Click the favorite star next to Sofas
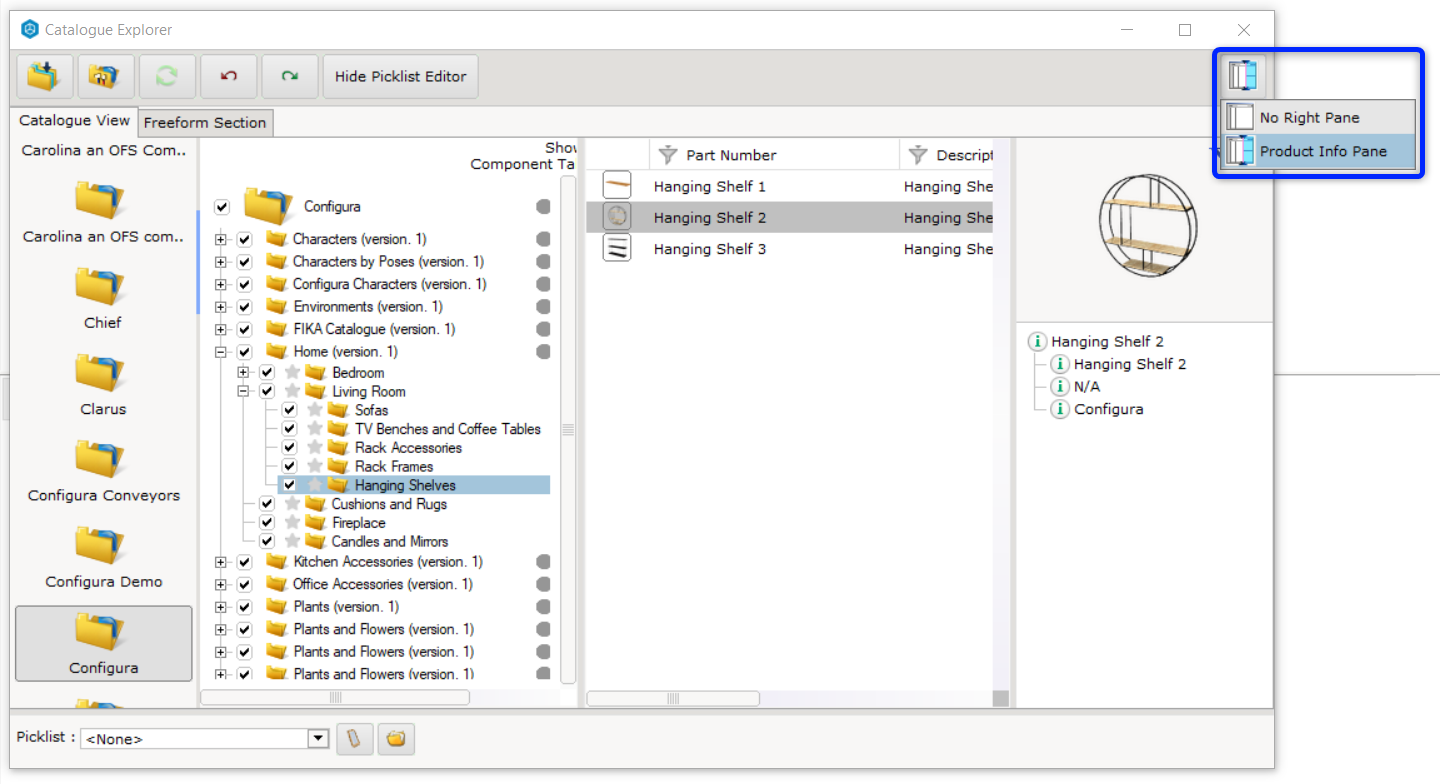 coord(314,410)
